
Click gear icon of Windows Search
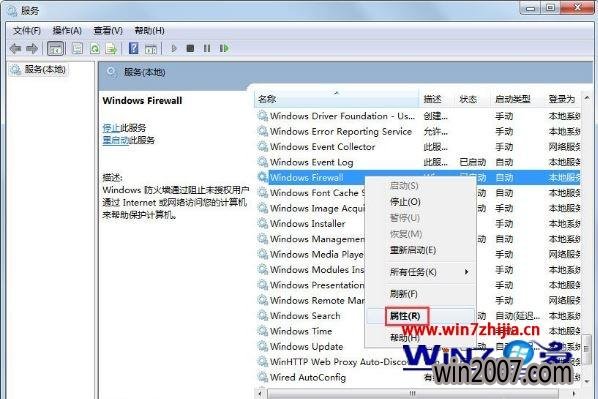pos(262,315)
